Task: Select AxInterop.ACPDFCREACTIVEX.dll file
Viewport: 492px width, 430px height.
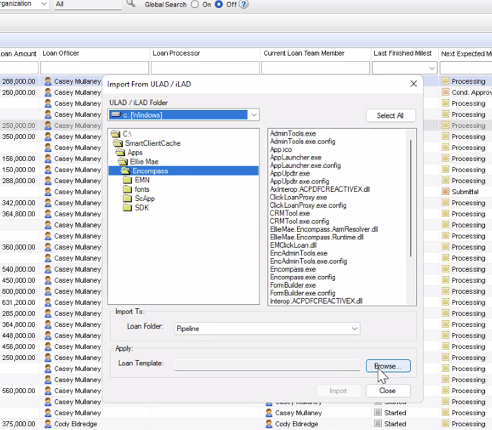Action: 320,189
